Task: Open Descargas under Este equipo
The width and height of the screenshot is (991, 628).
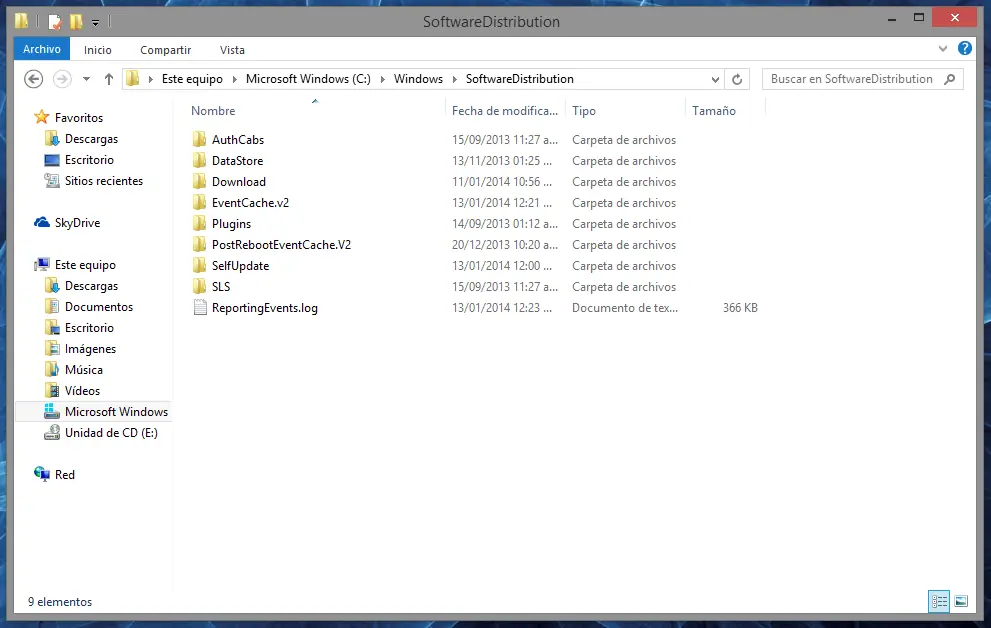Action: pos(91,286)
